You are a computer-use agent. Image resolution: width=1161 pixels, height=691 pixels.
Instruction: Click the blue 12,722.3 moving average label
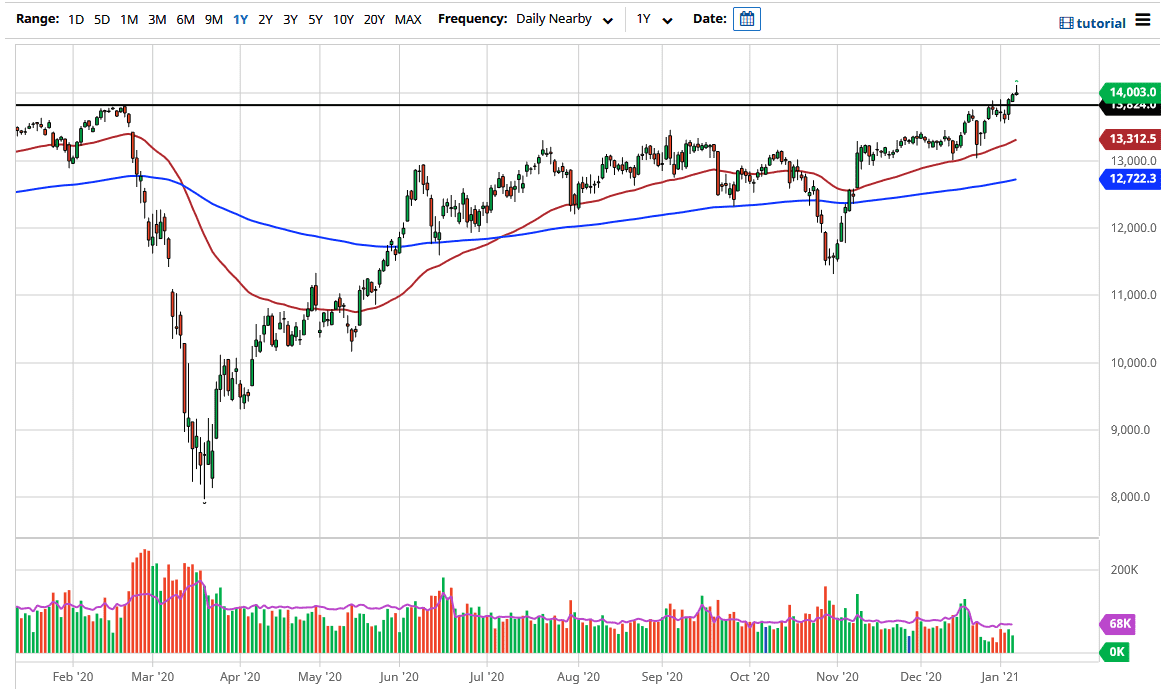pos(1129,178)
